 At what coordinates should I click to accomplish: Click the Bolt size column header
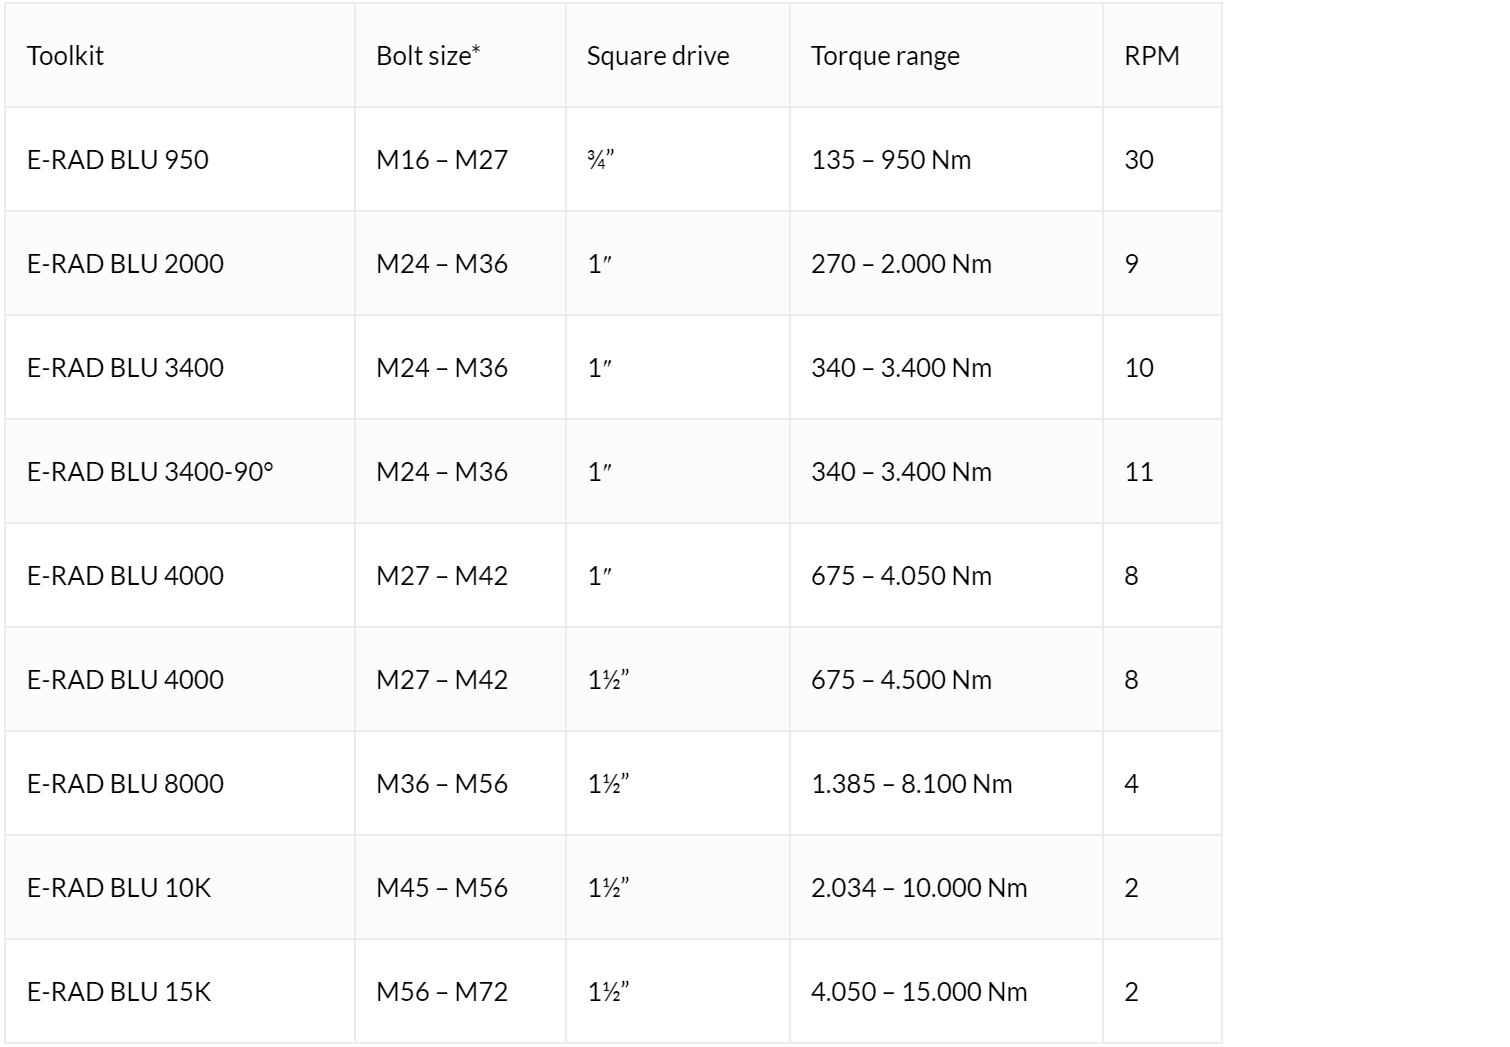coord(428,55)
